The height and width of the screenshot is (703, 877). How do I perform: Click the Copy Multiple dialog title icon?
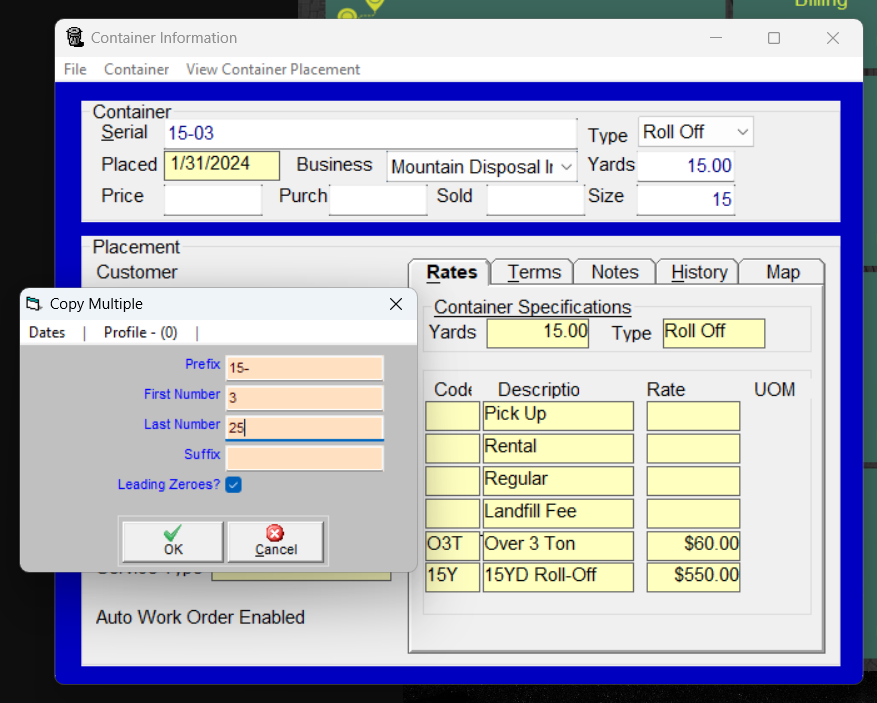click(34, 304)
